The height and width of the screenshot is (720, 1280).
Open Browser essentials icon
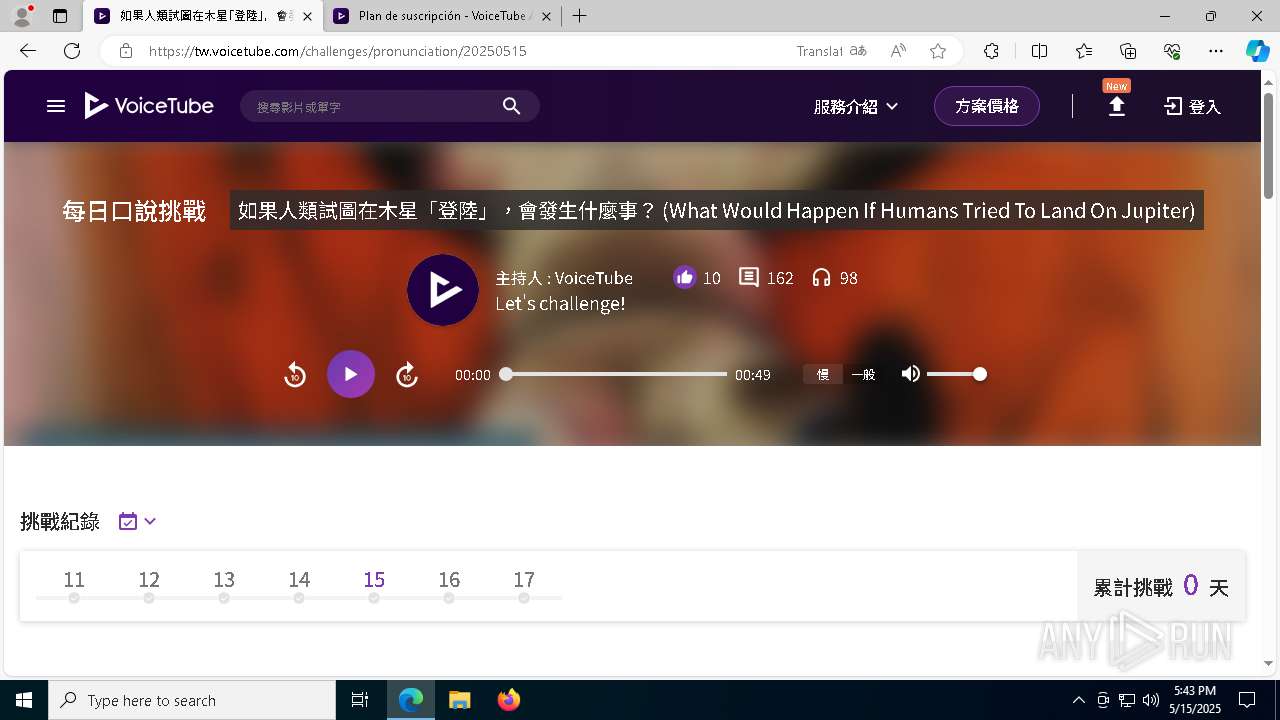[x=1173, y=51]
